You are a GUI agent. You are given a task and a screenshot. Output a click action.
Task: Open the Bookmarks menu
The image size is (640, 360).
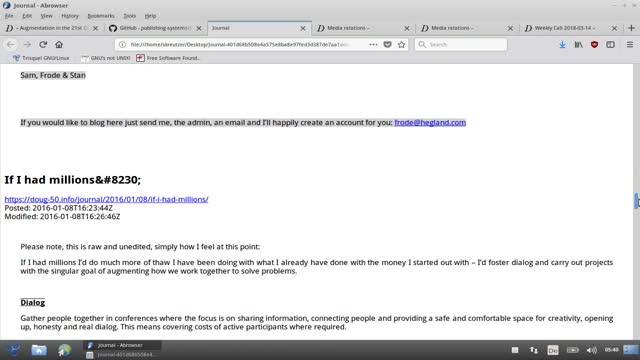[101, 16]
